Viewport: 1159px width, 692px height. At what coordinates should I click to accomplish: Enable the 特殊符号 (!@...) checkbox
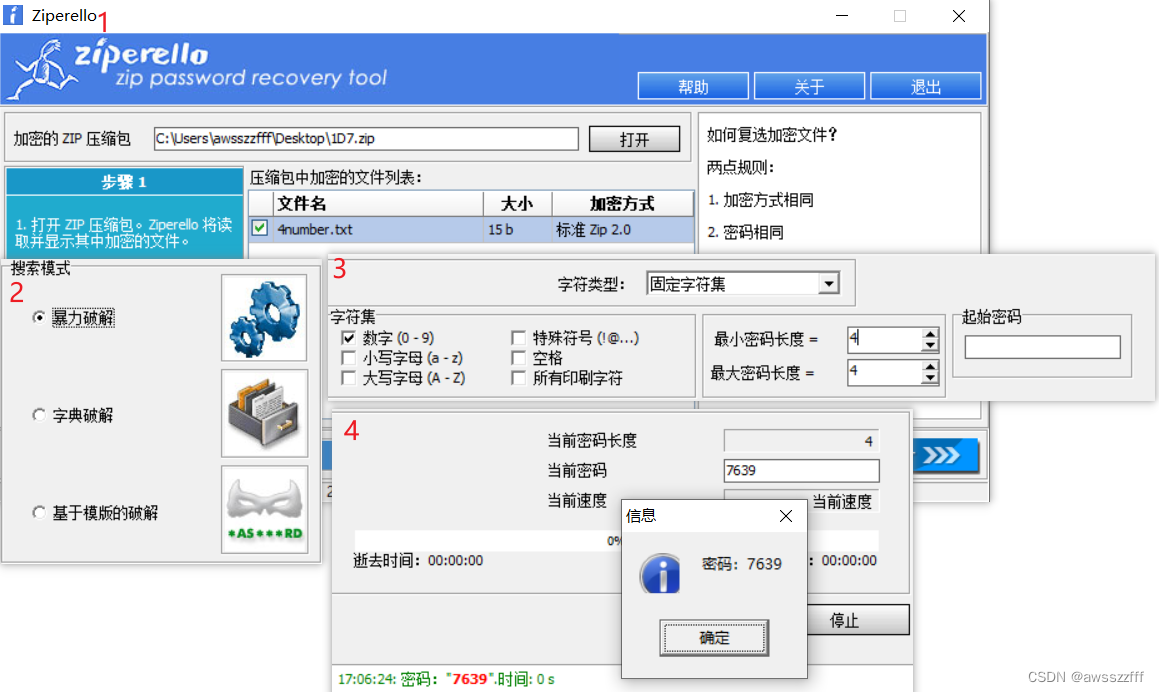tap(519, 338)
